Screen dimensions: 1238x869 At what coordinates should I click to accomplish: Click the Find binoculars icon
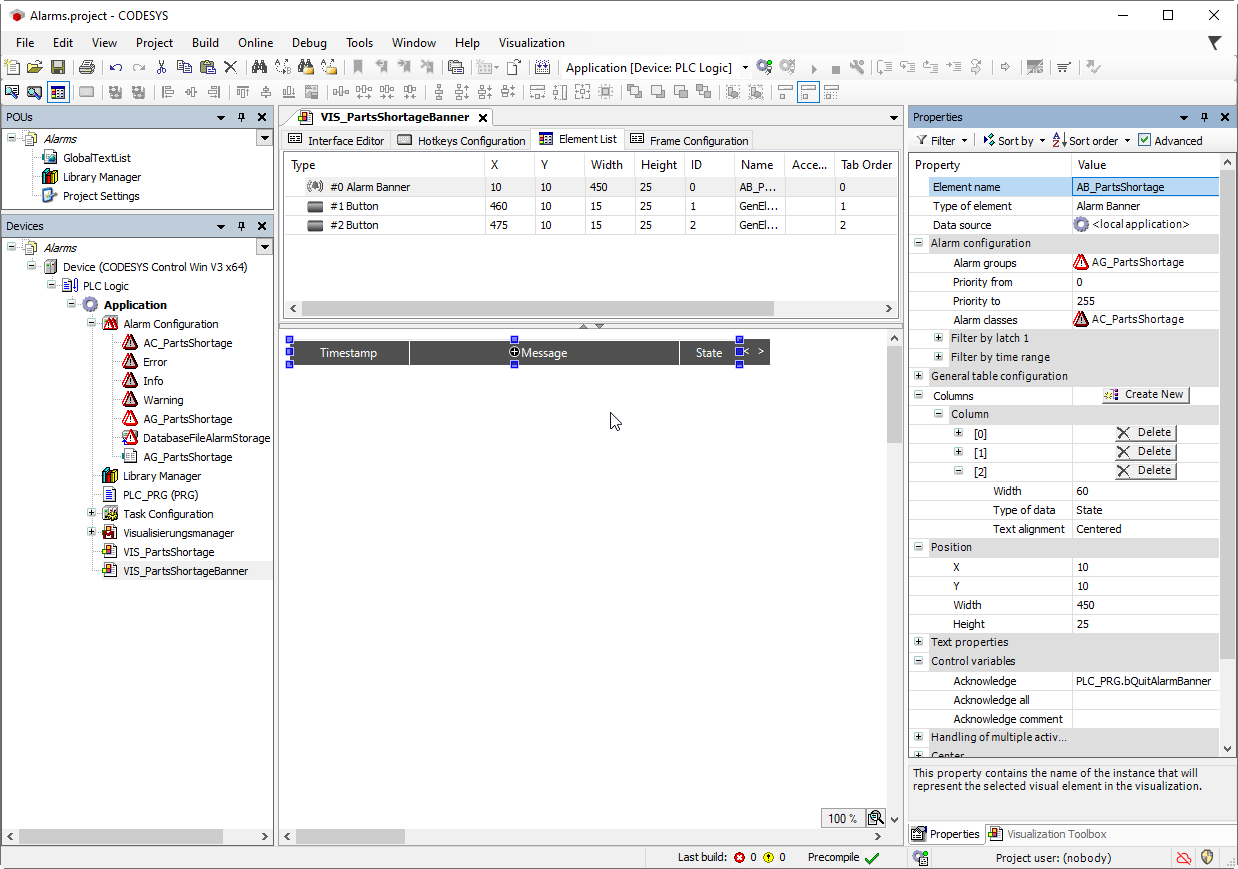258,67
